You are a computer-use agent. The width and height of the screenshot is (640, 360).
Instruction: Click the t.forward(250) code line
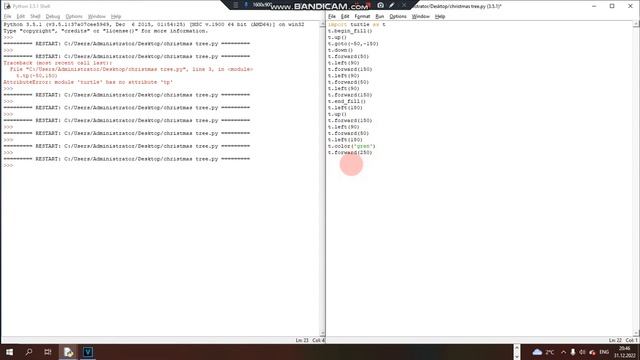pos(350,153)
